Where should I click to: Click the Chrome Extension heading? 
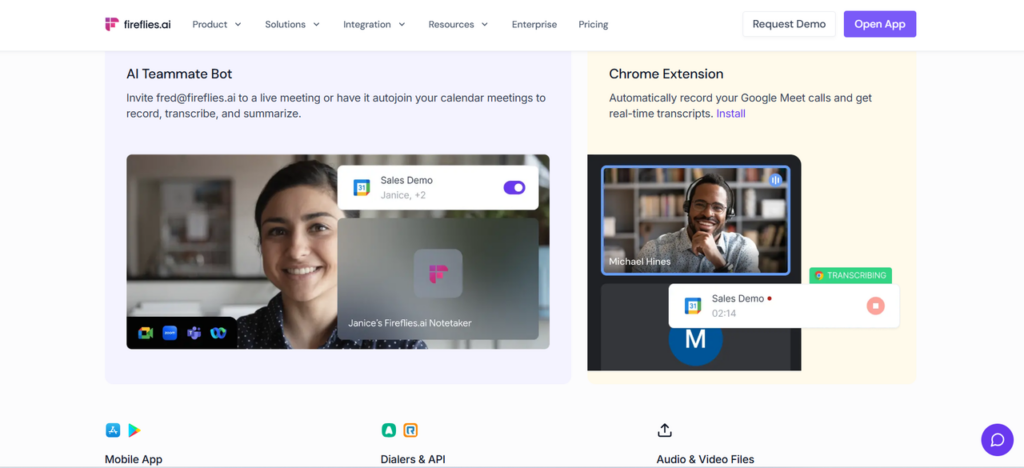coord(666,74)
